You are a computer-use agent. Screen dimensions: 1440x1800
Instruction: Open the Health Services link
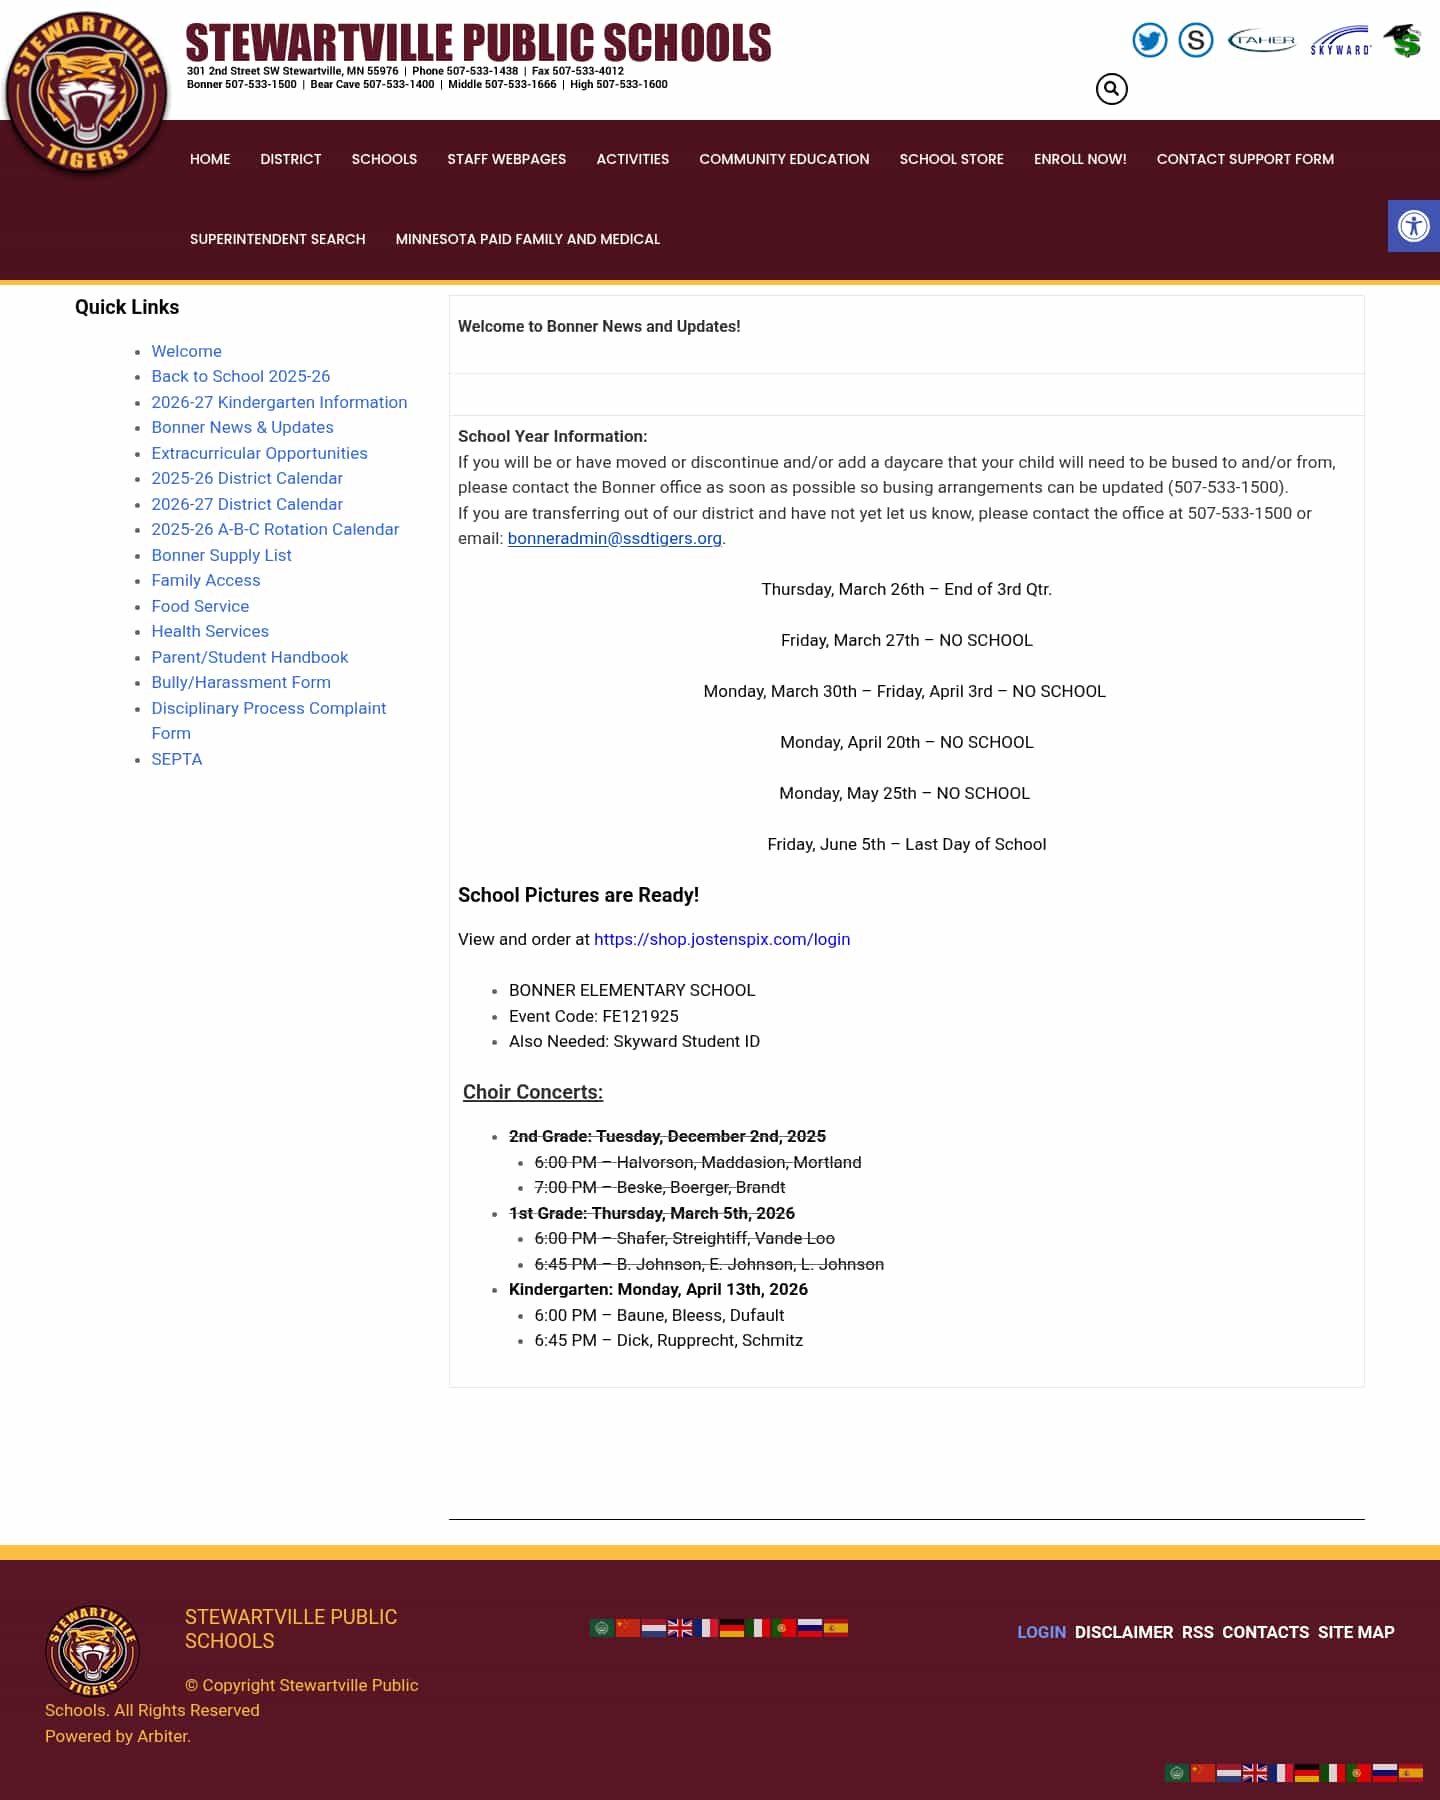point(210,631)
